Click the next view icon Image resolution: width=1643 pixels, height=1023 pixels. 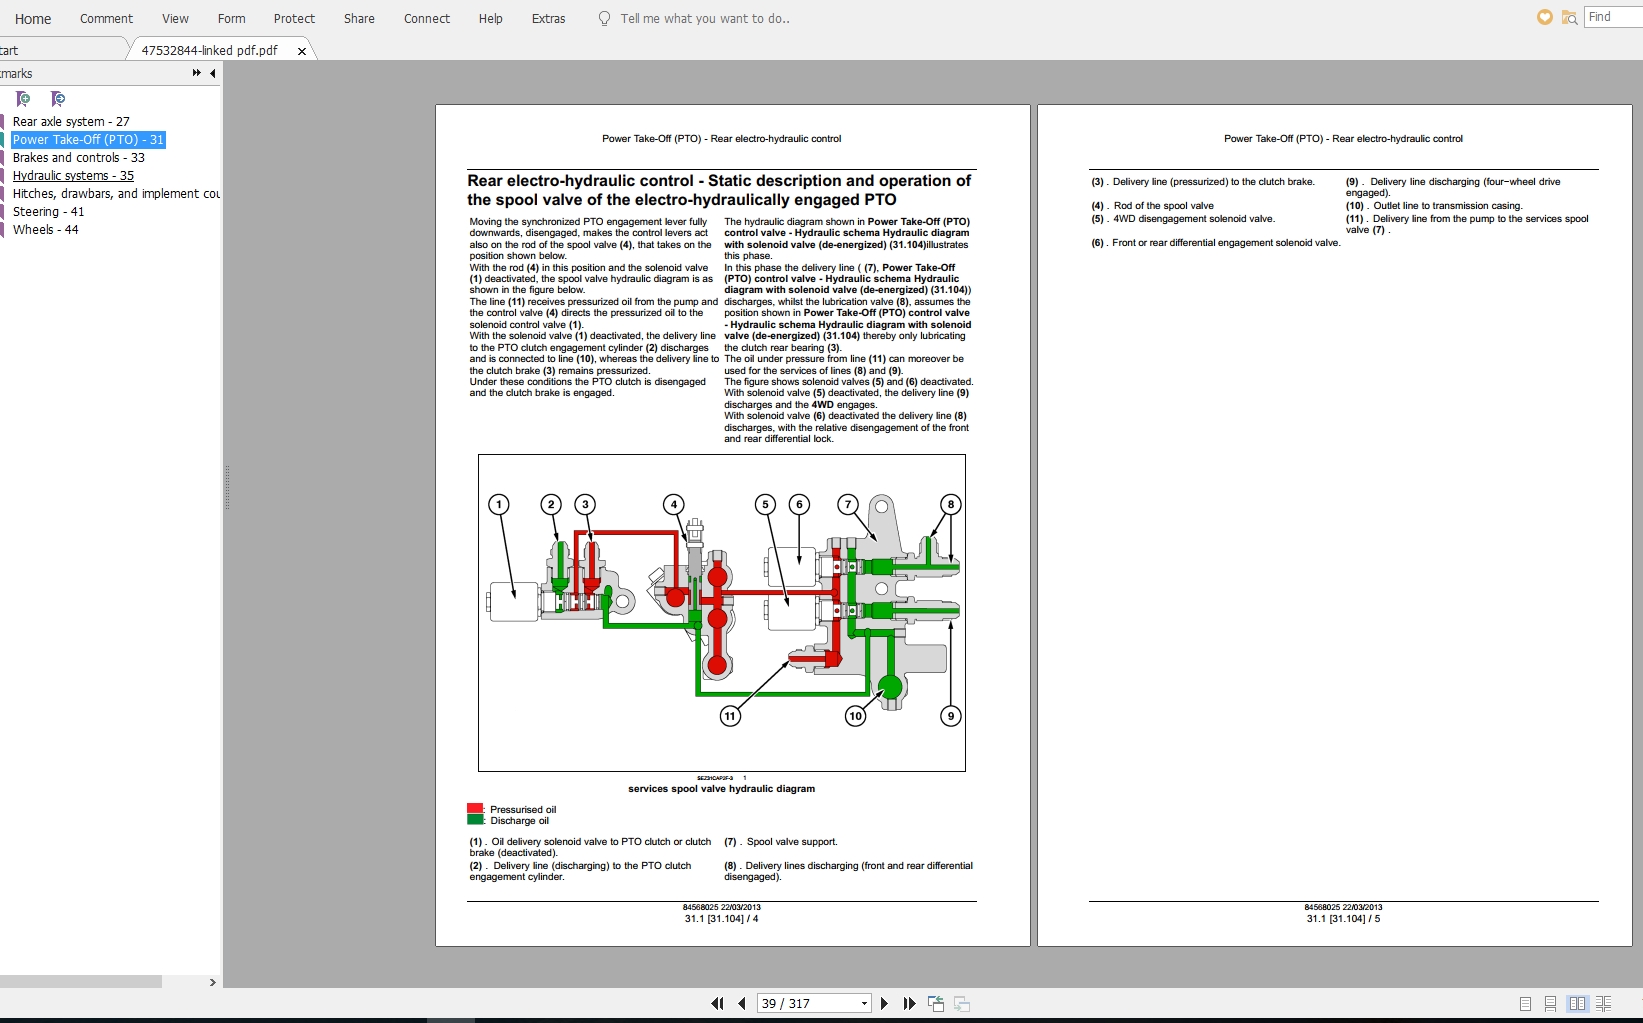click(x=962, y=1003)
